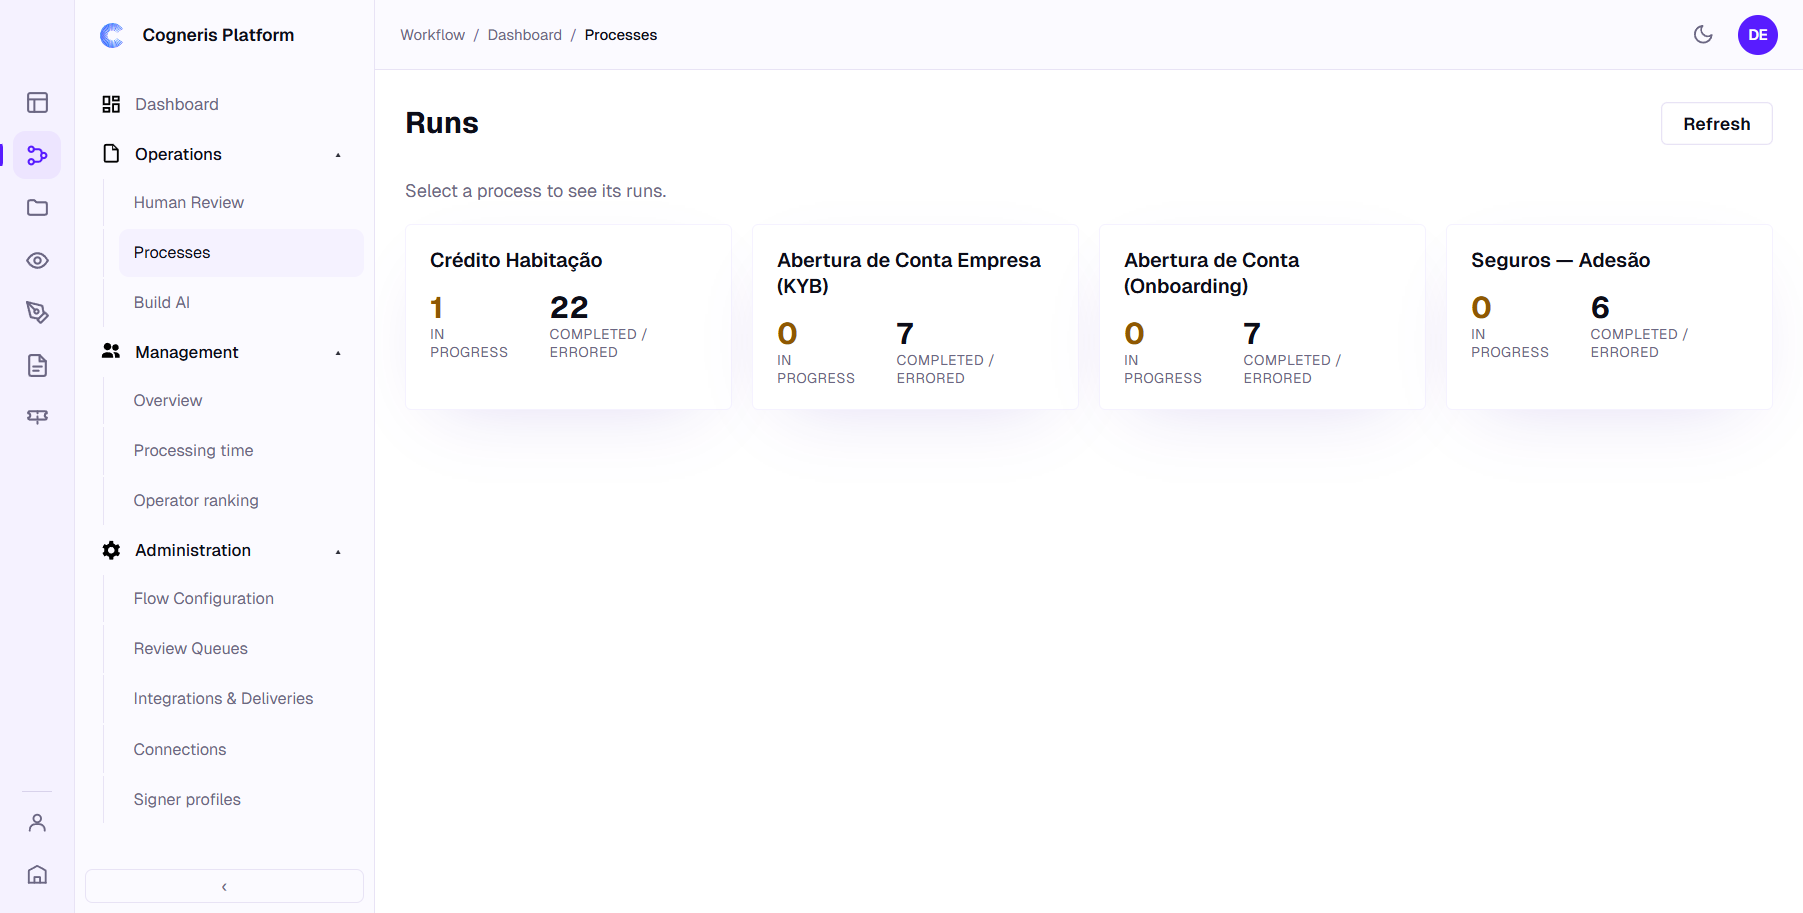Toggle dark mode with moon icon
This screenshot has height=913, width=1803.
1703,35
